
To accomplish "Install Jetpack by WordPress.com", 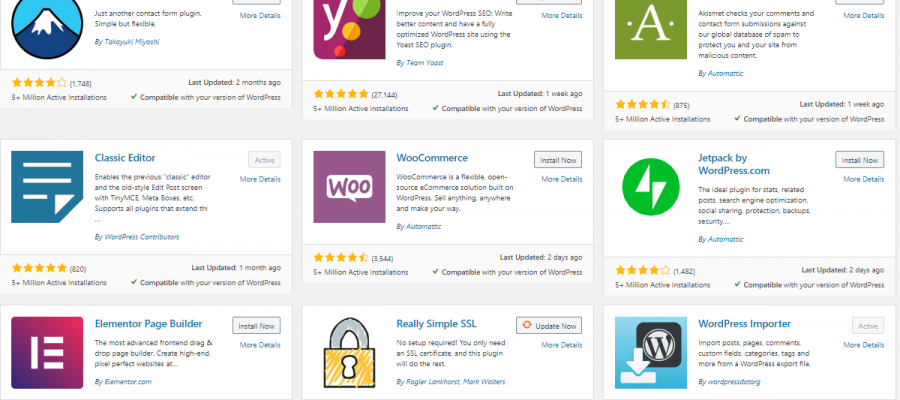I will coord(859,160).
